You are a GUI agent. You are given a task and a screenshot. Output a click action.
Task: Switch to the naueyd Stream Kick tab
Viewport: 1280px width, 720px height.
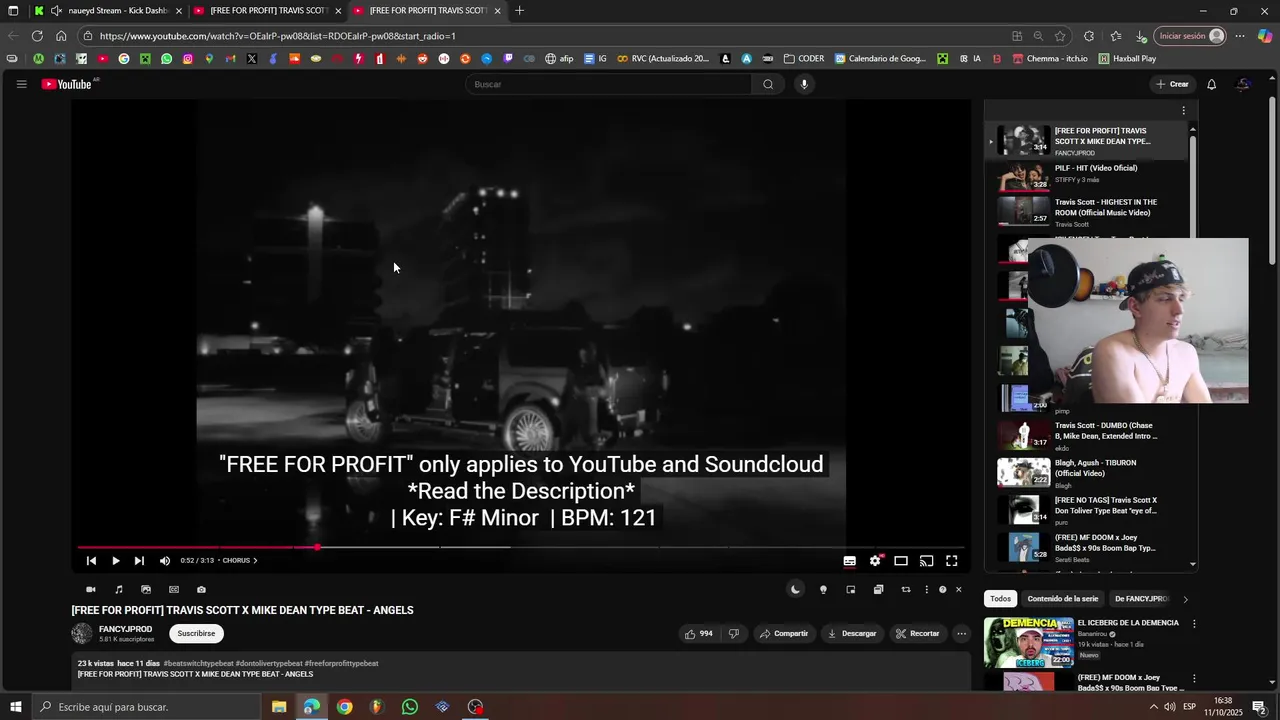point(109,11)
